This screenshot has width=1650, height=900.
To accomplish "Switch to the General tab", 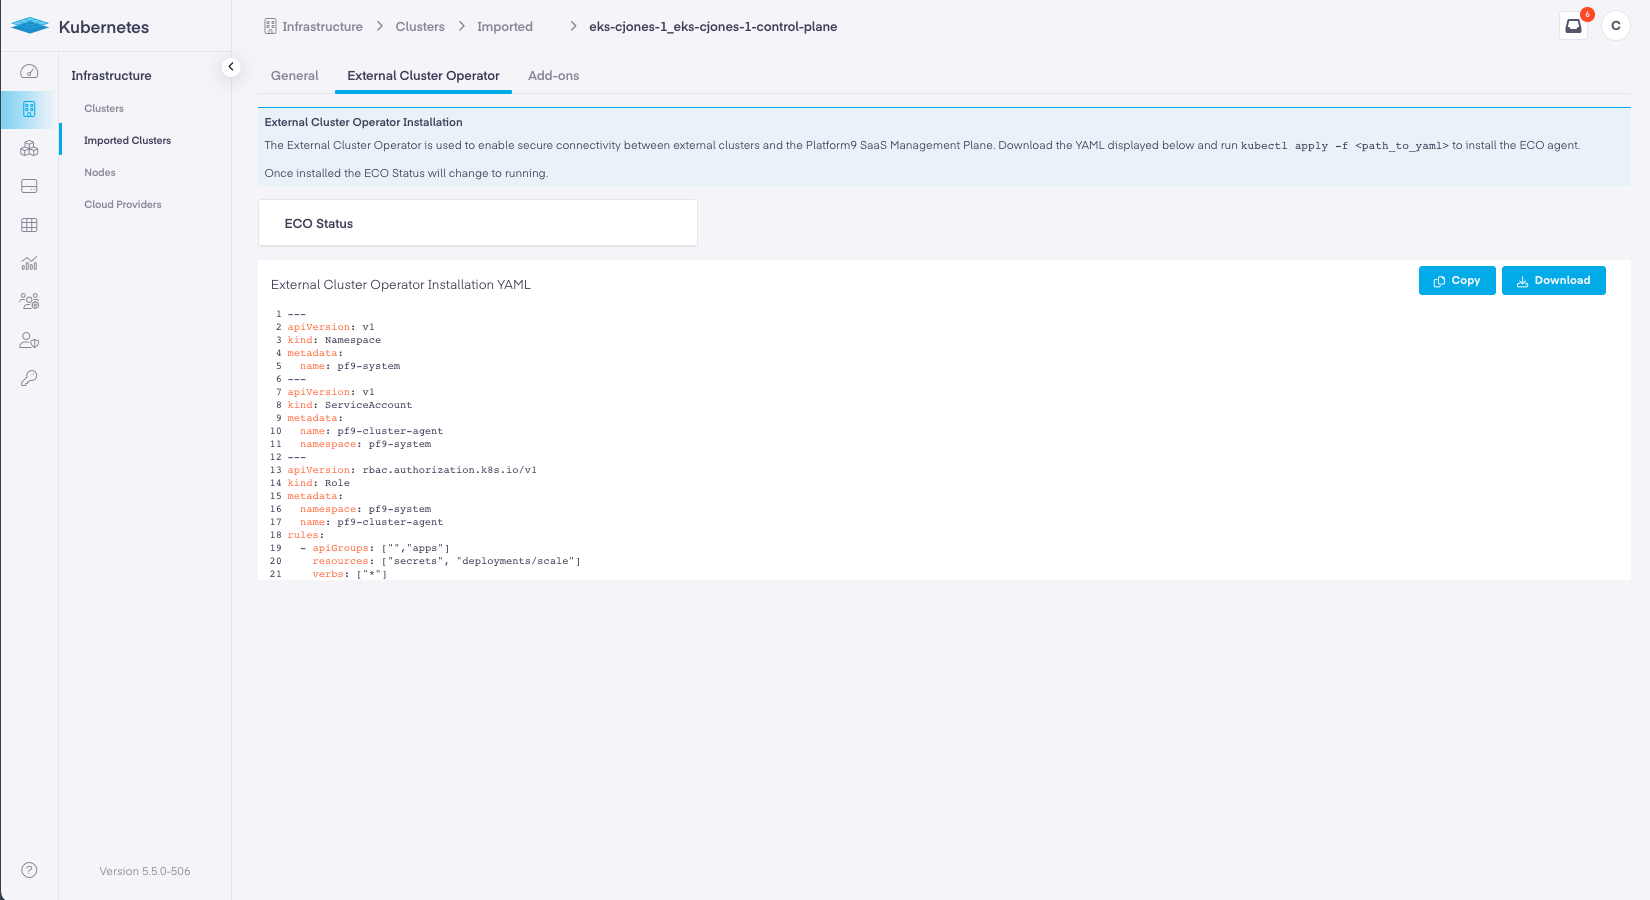I will click(x=294, y=76).
